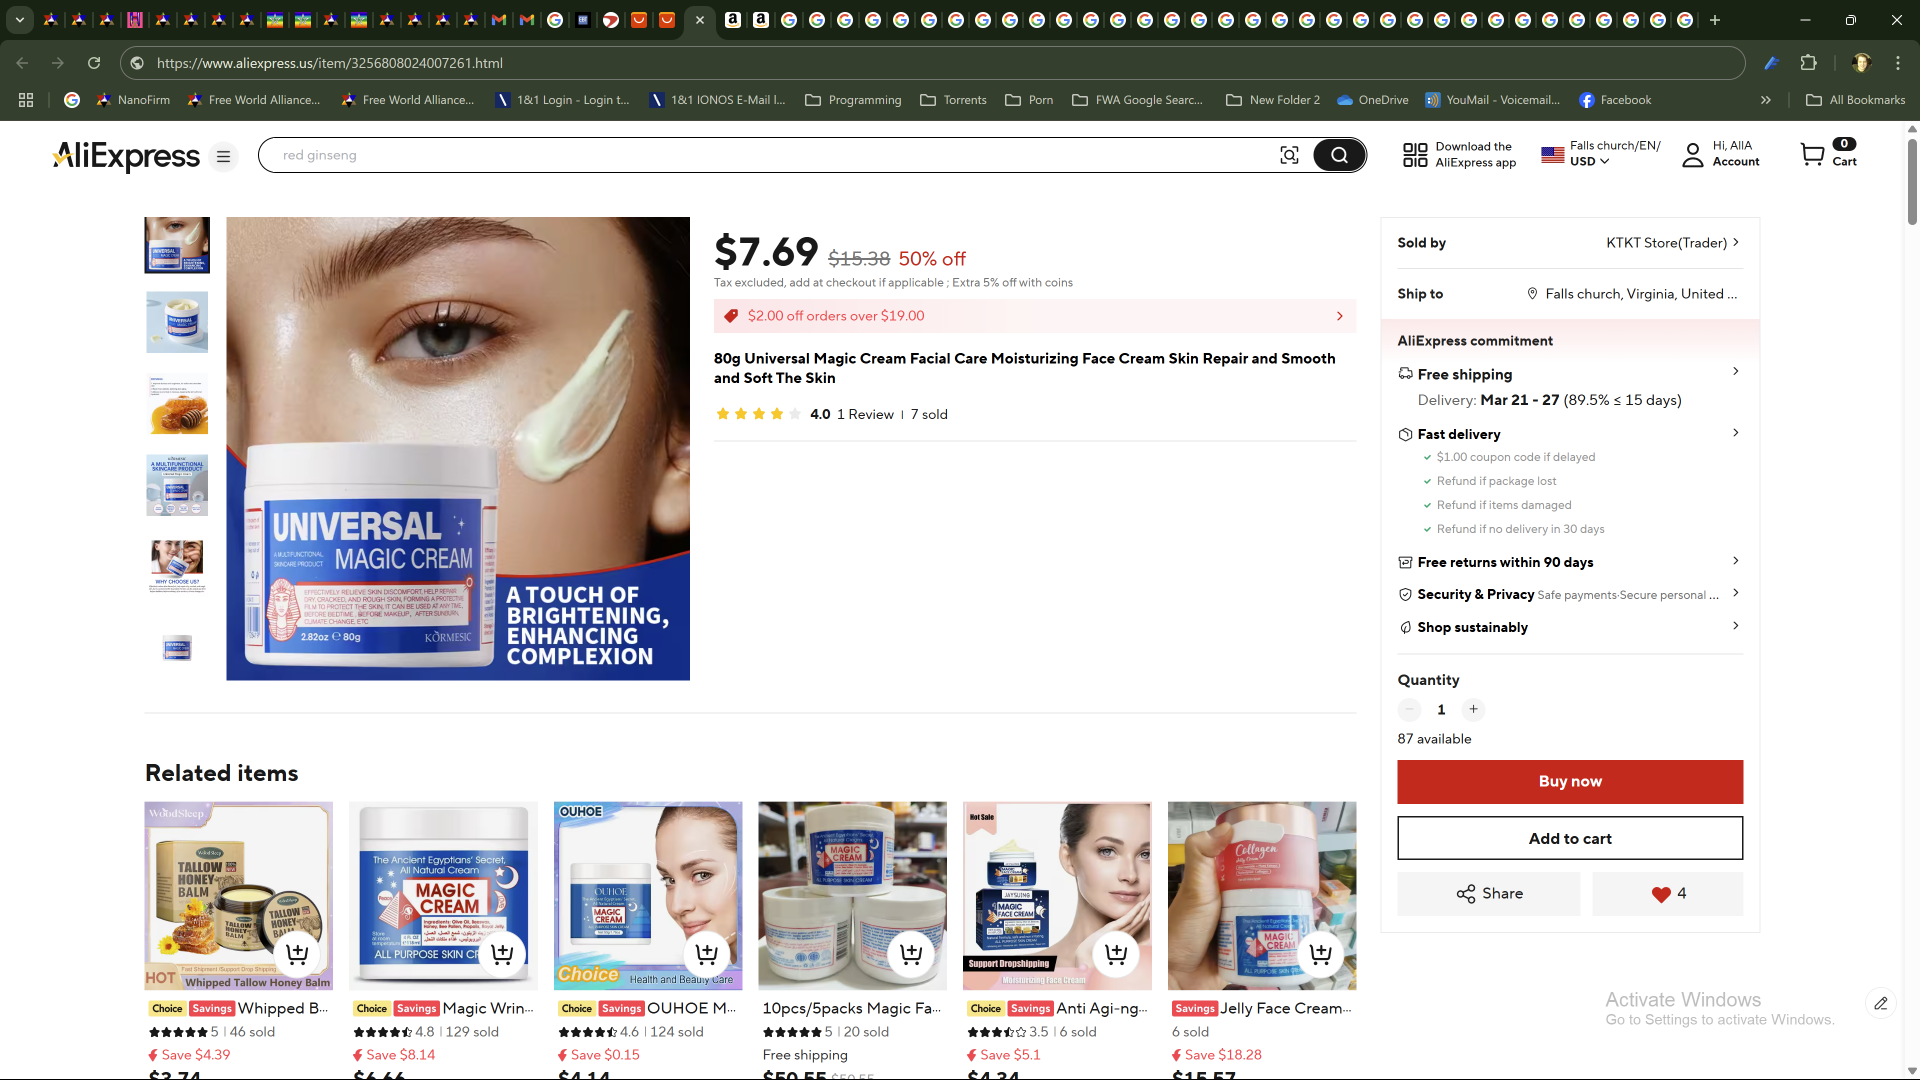Click the magnifier search button
Image resolution: width=1920 pixels, height=1080 pixels.
point(1339,155)
